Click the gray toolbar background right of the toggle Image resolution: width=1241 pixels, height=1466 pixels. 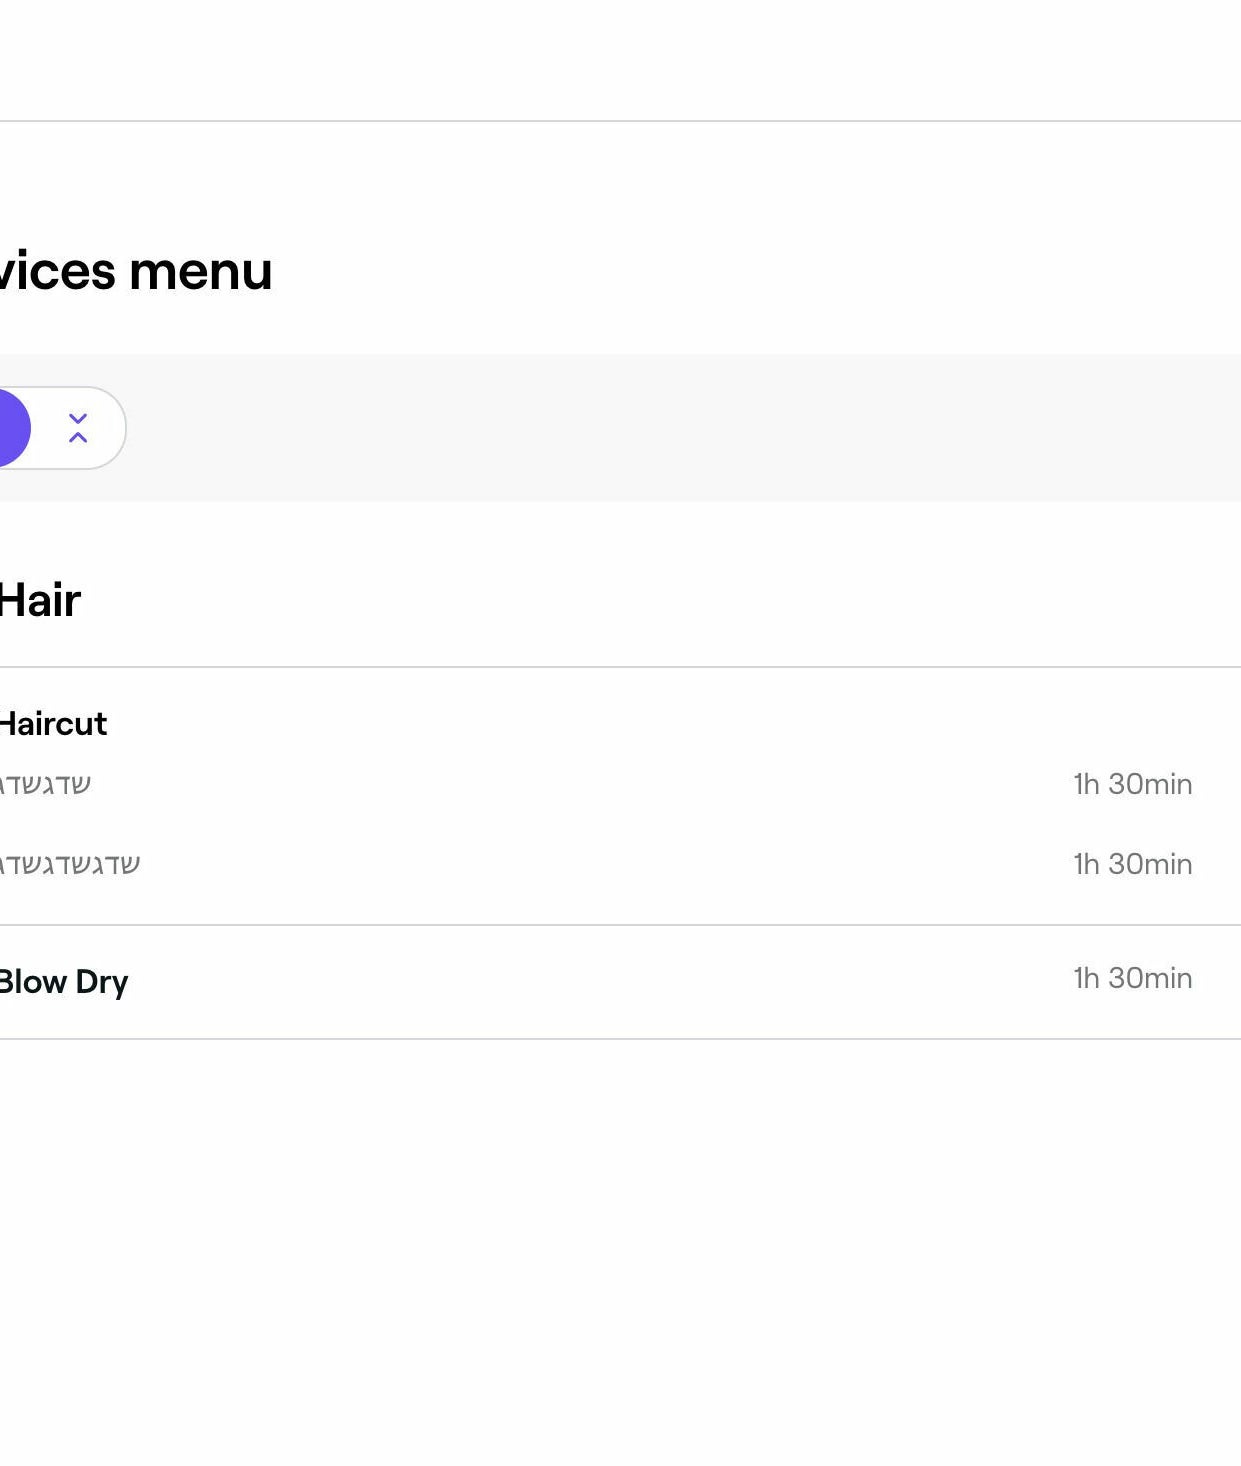[680, 428]
